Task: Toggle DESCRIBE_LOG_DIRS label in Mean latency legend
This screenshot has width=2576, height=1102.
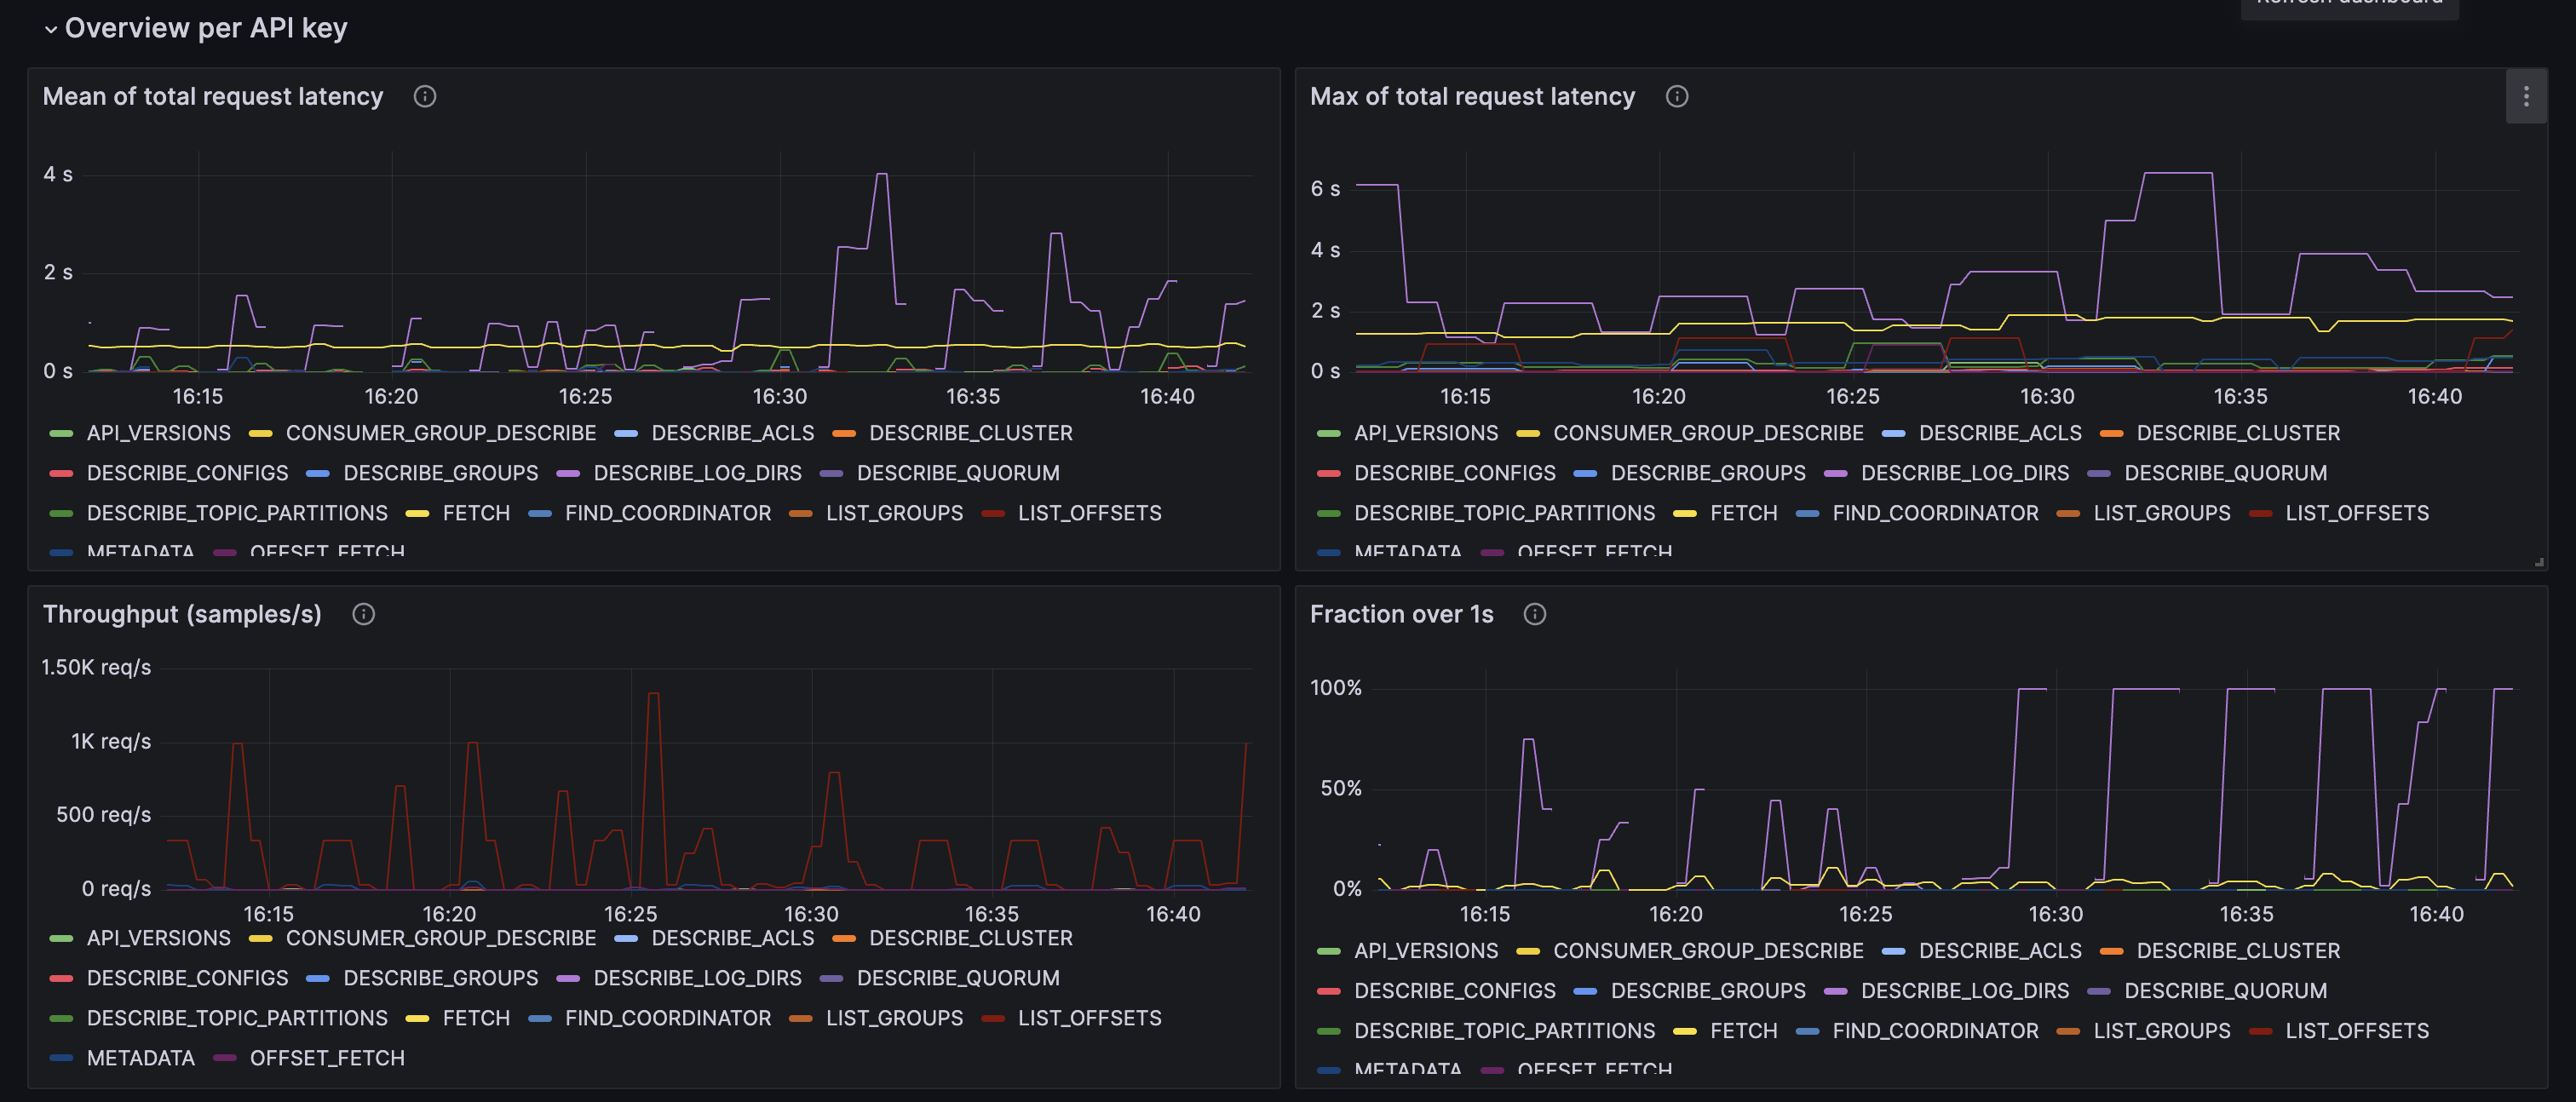Action: [697, 473]
